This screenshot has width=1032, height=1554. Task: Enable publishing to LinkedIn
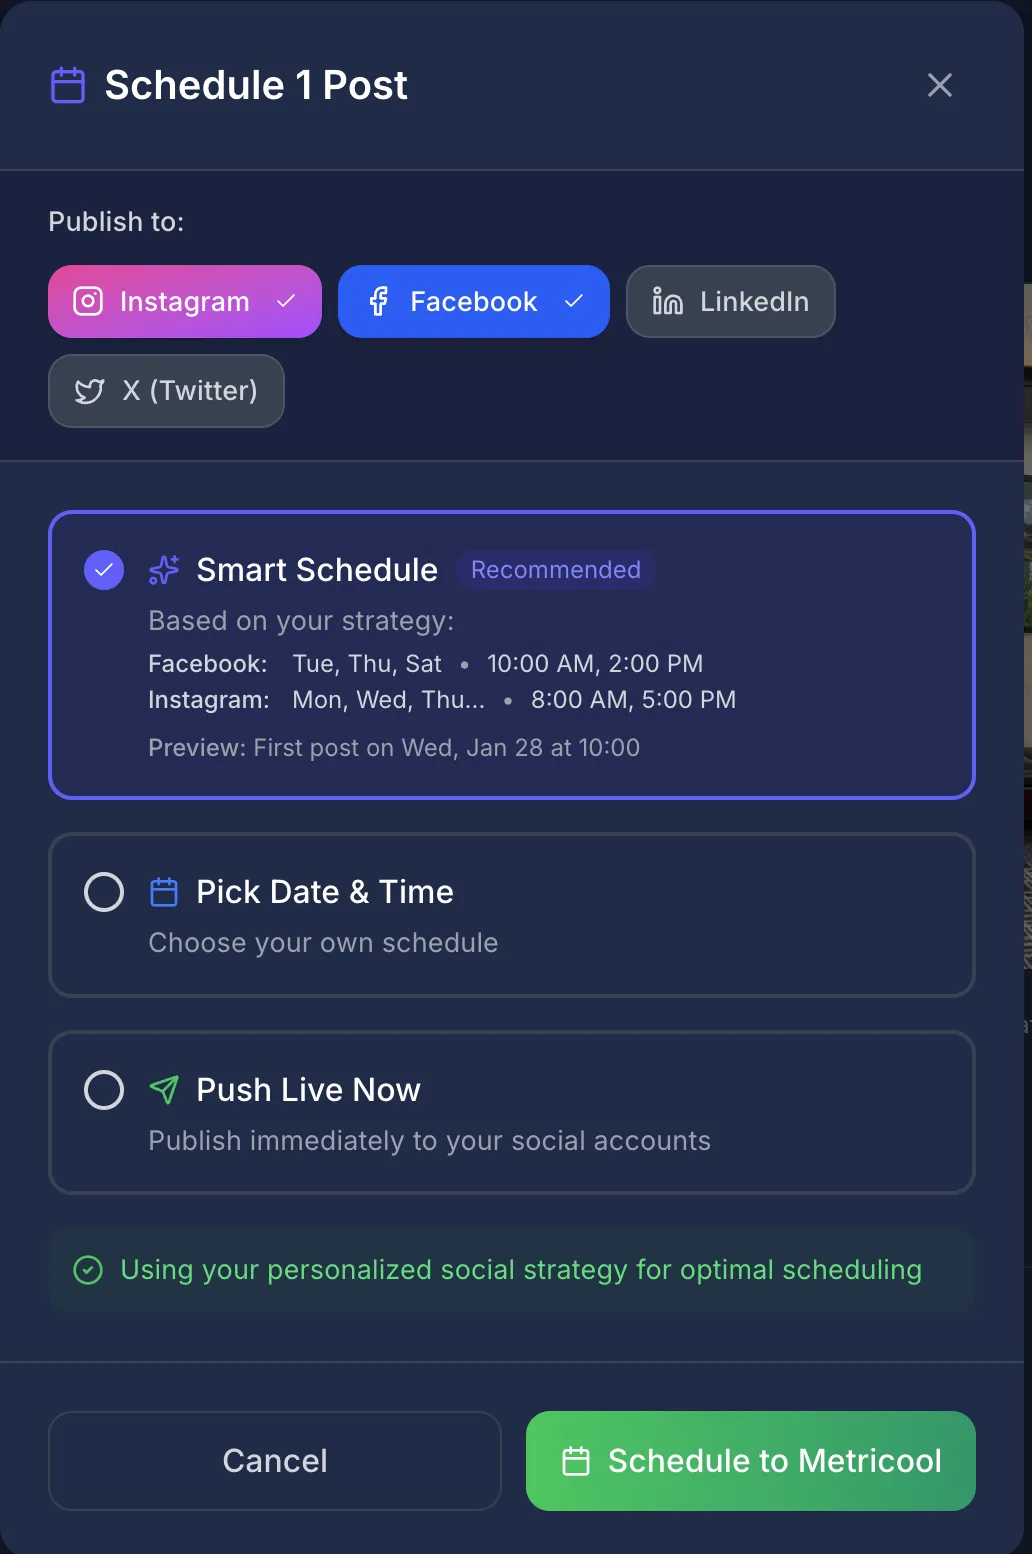tap(730, 301)
